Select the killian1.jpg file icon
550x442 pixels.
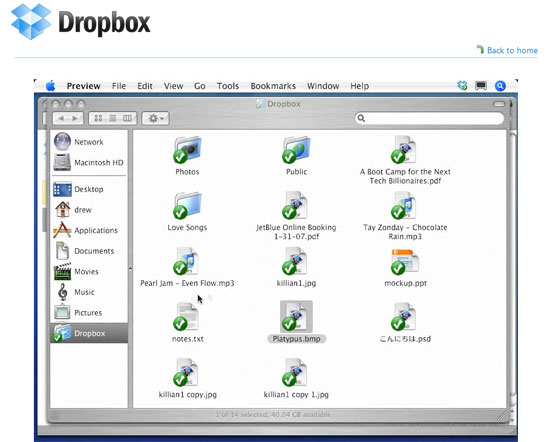295,261
